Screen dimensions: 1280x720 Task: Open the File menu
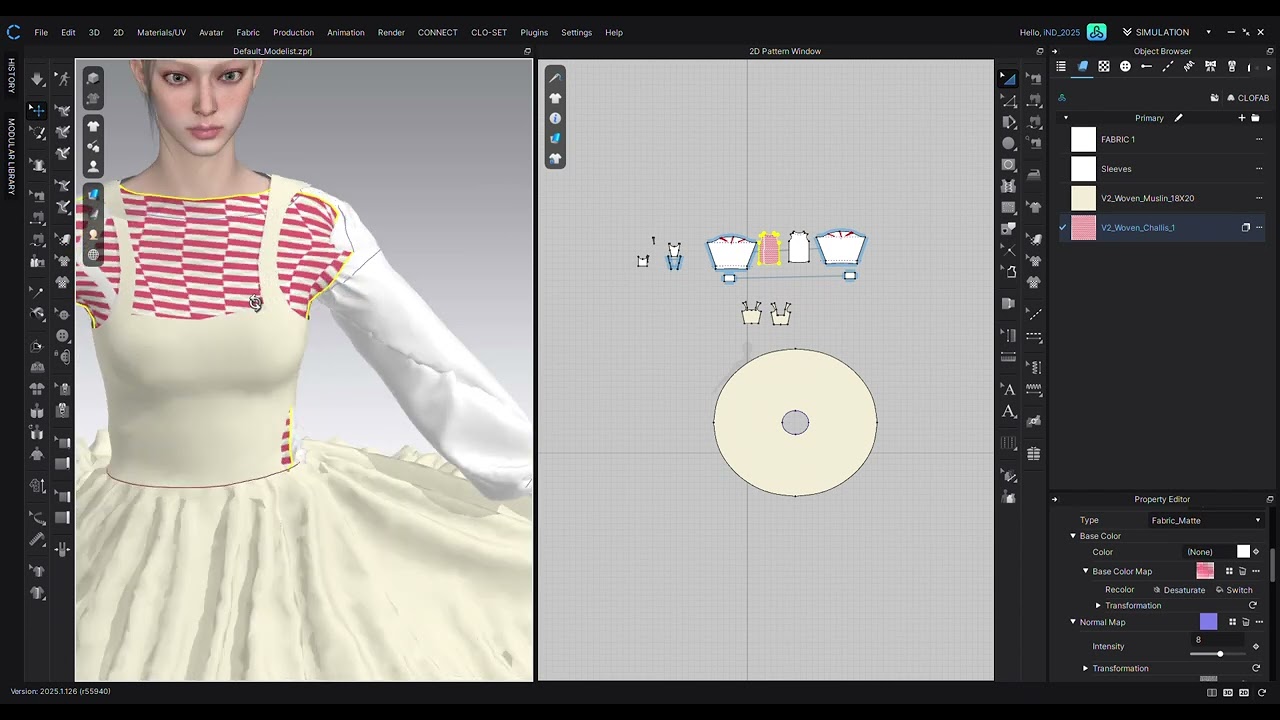[x=41, y=32]
